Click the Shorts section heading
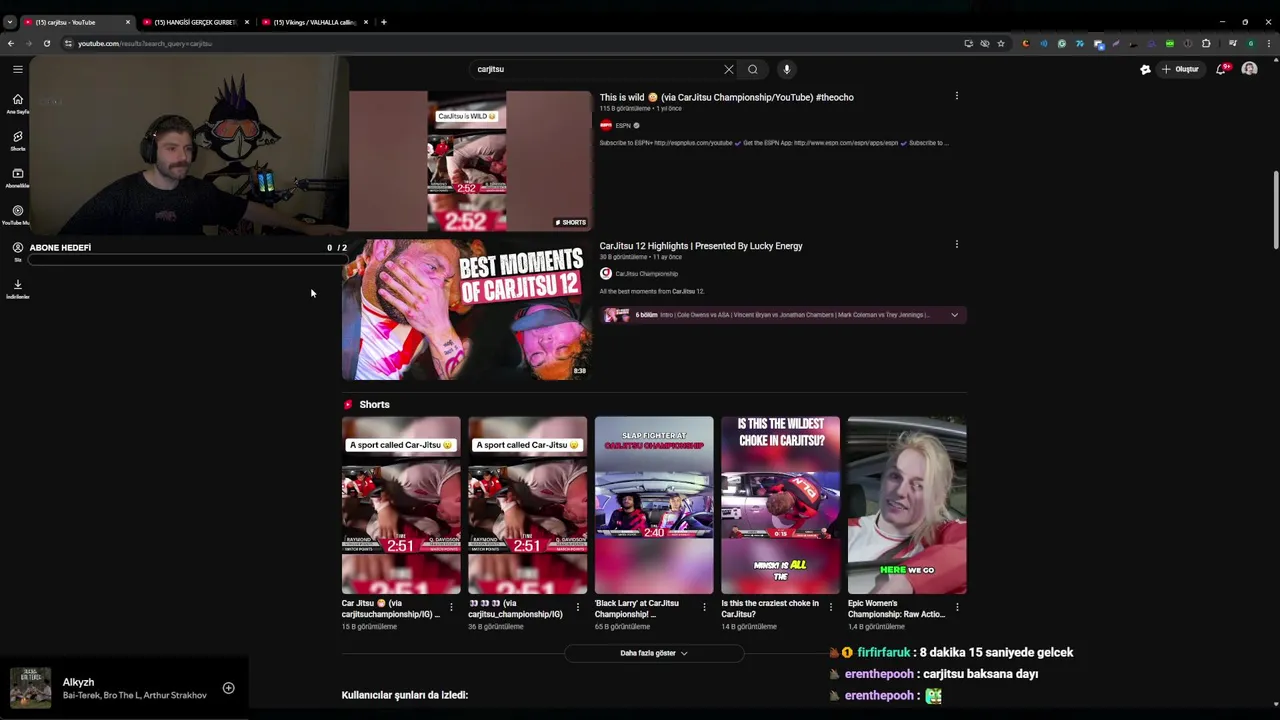This screenshot has height=720, width=1280. pos(374,404)
